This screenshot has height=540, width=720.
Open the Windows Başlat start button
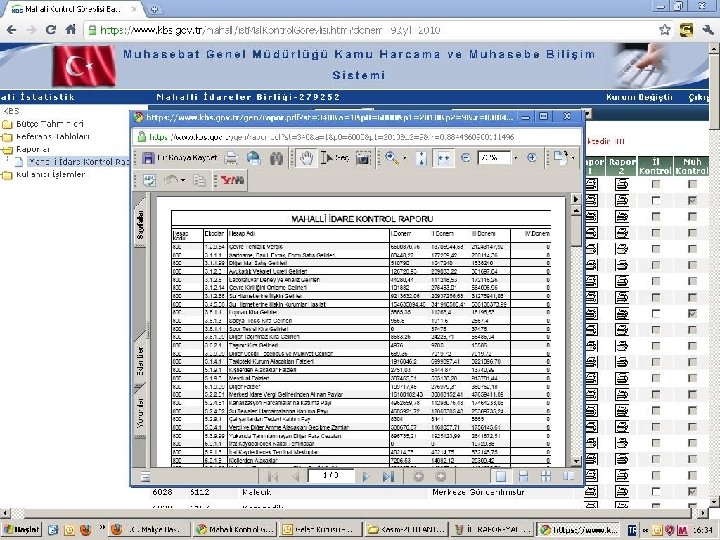pyautogui.click(x=22, y=529)
